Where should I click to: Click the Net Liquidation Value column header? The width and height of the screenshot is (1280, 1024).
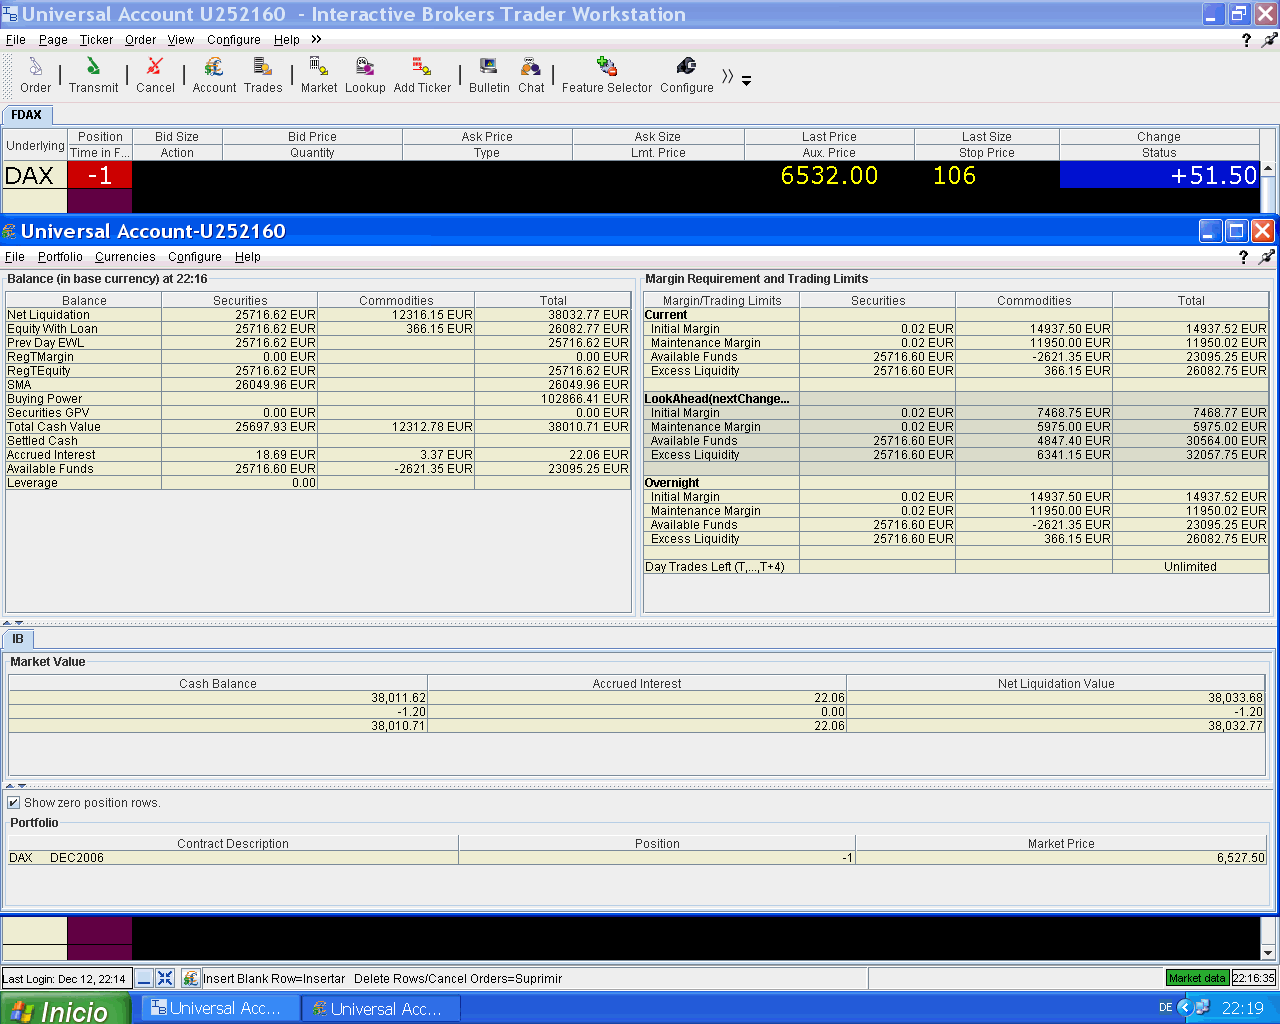[x=1056, y=683]
